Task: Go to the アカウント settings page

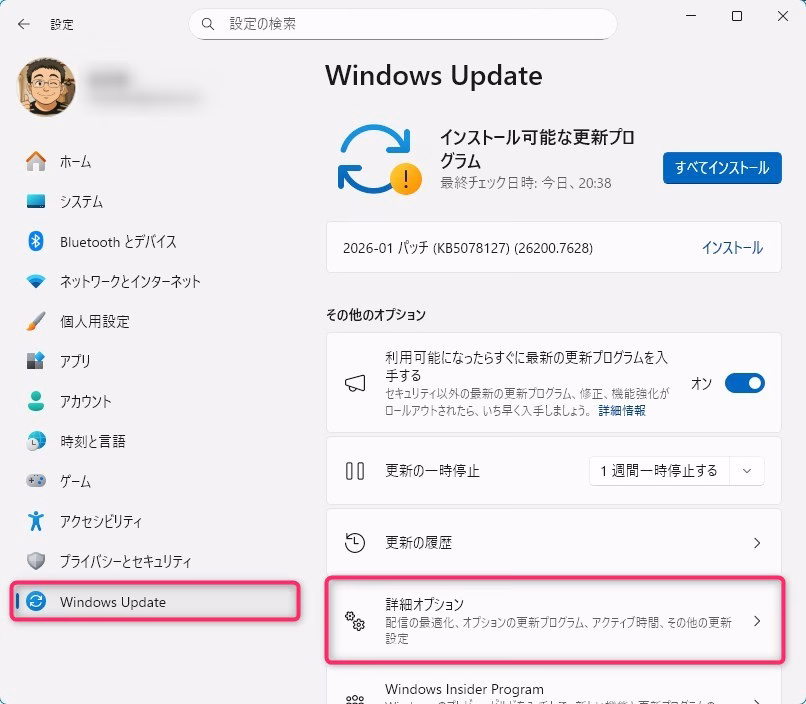Action: pos(85,401)
